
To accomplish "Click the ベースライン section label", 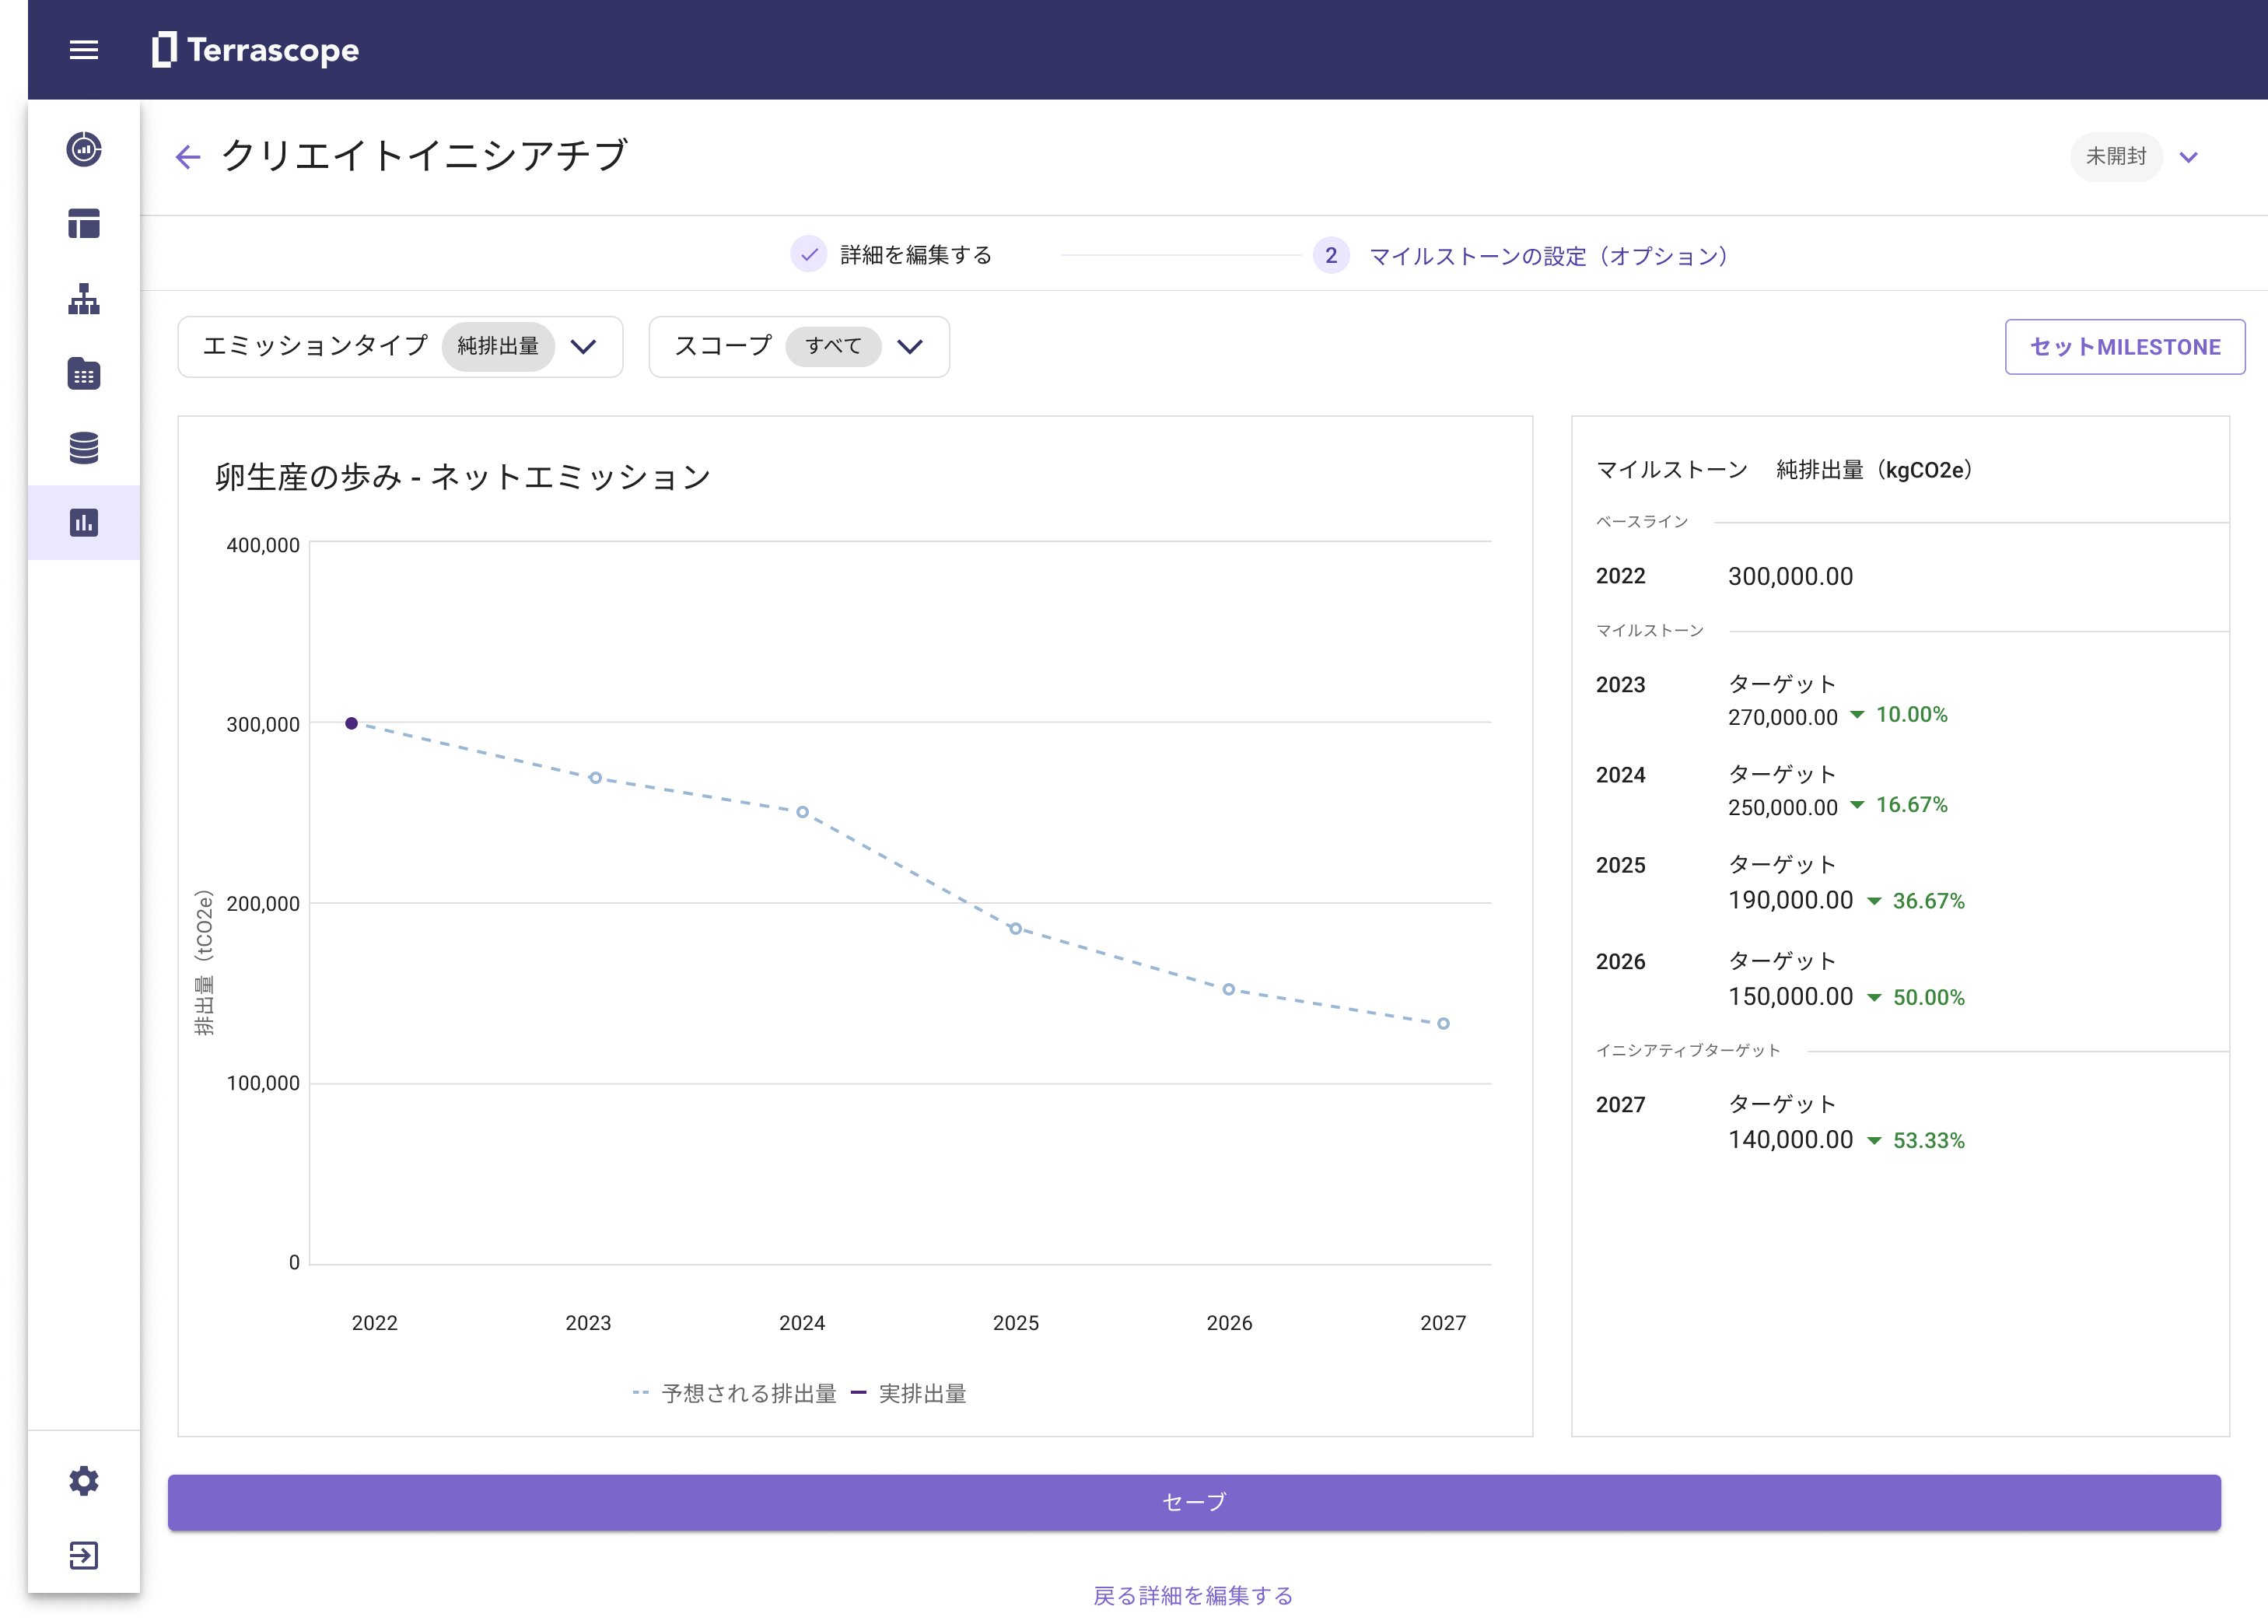I will click(1642, 521).
